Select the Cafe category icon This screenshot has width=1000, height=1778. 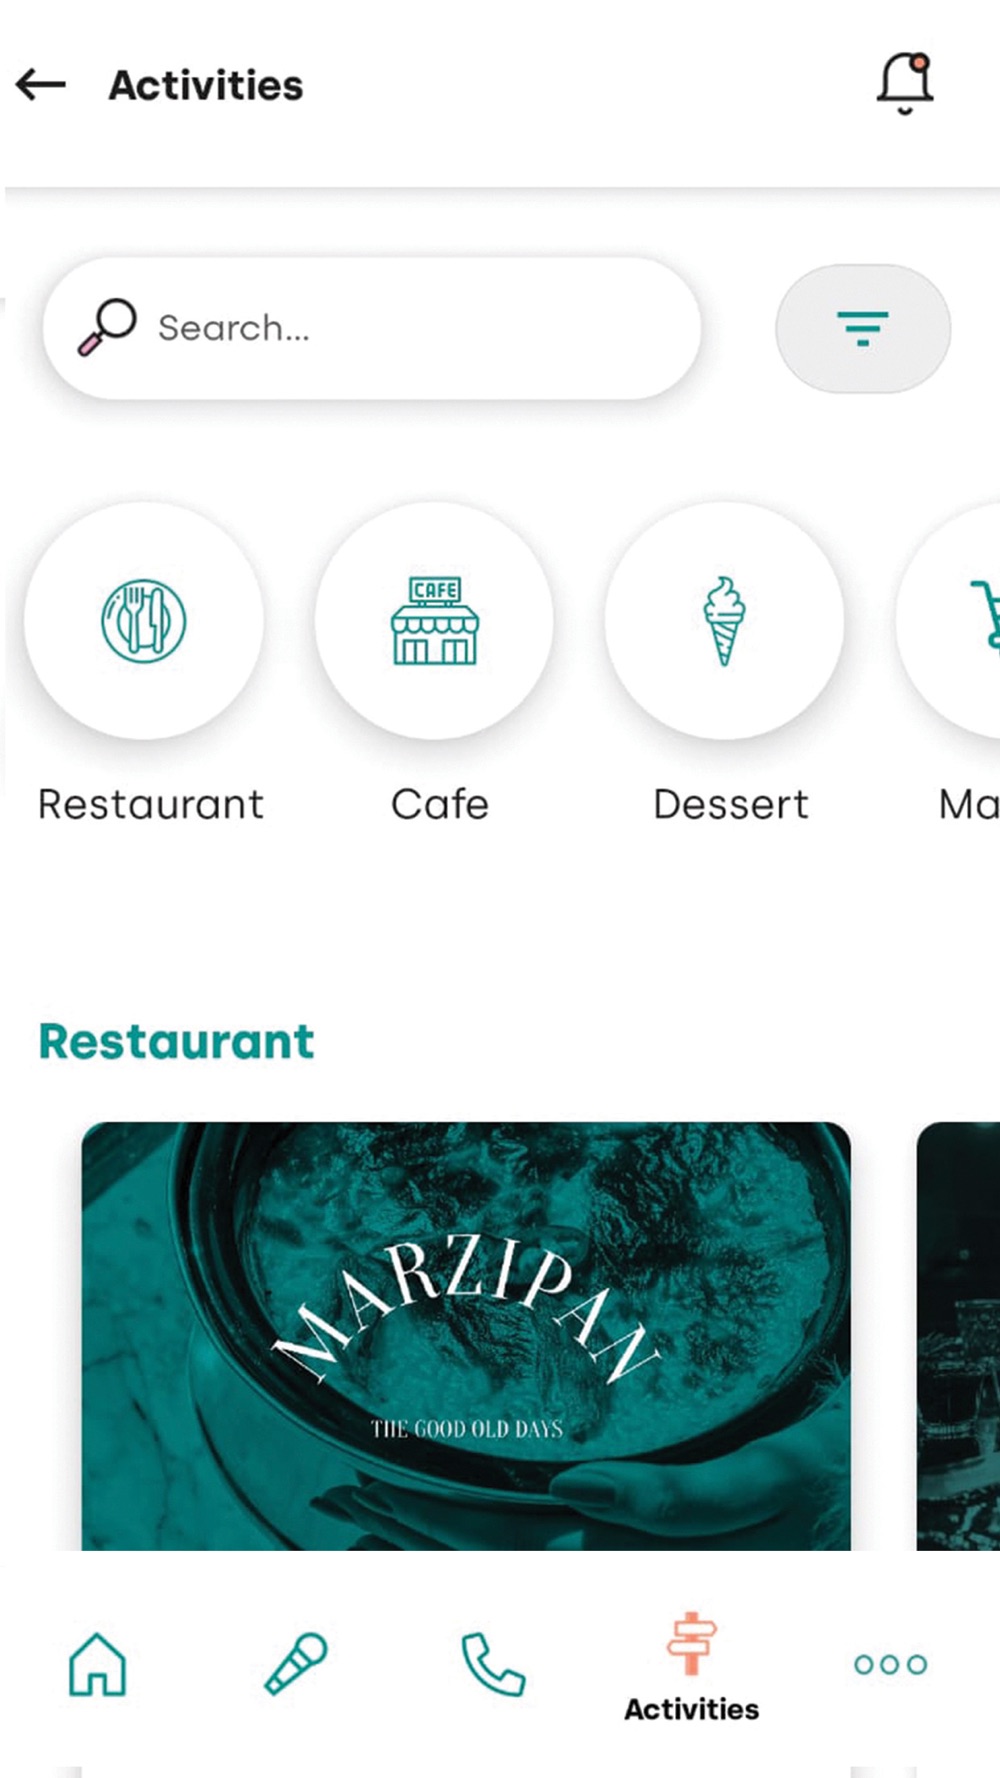(434, 620)
